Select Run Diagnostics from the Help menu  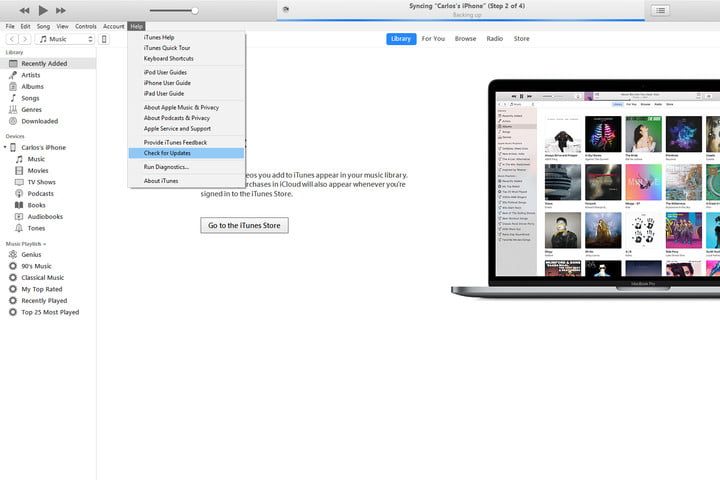[166, 167]
